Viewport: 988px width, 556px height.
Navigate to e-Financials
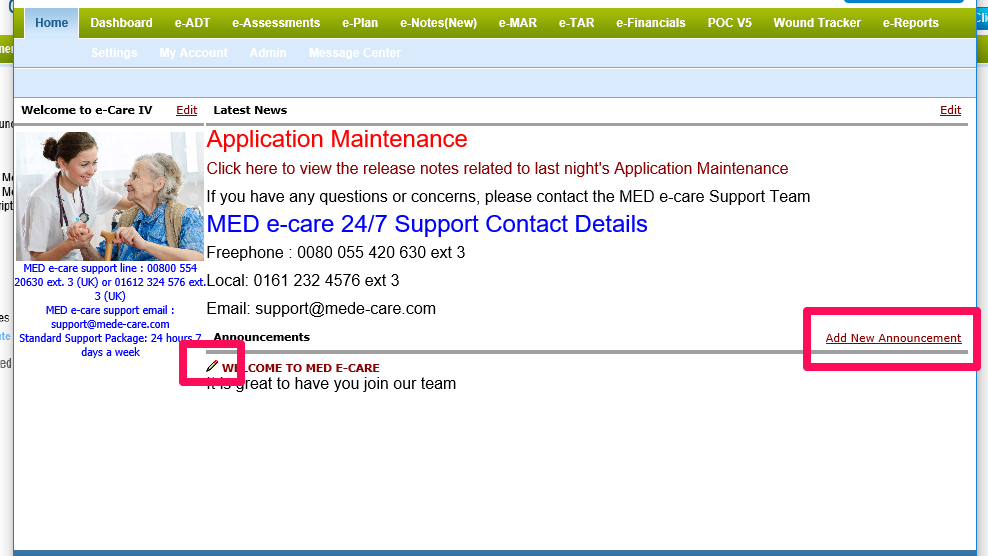tap(650, 23)
